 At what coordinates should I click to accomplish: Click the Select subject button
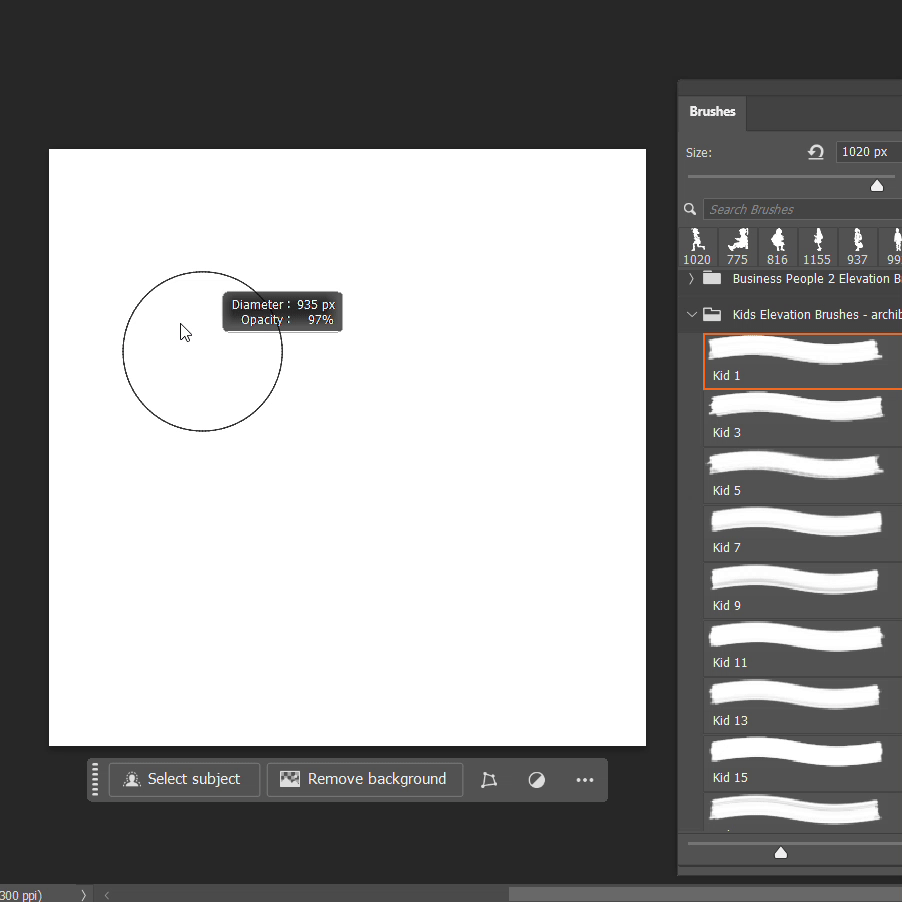pyautogui.click(x=184, y=780)
